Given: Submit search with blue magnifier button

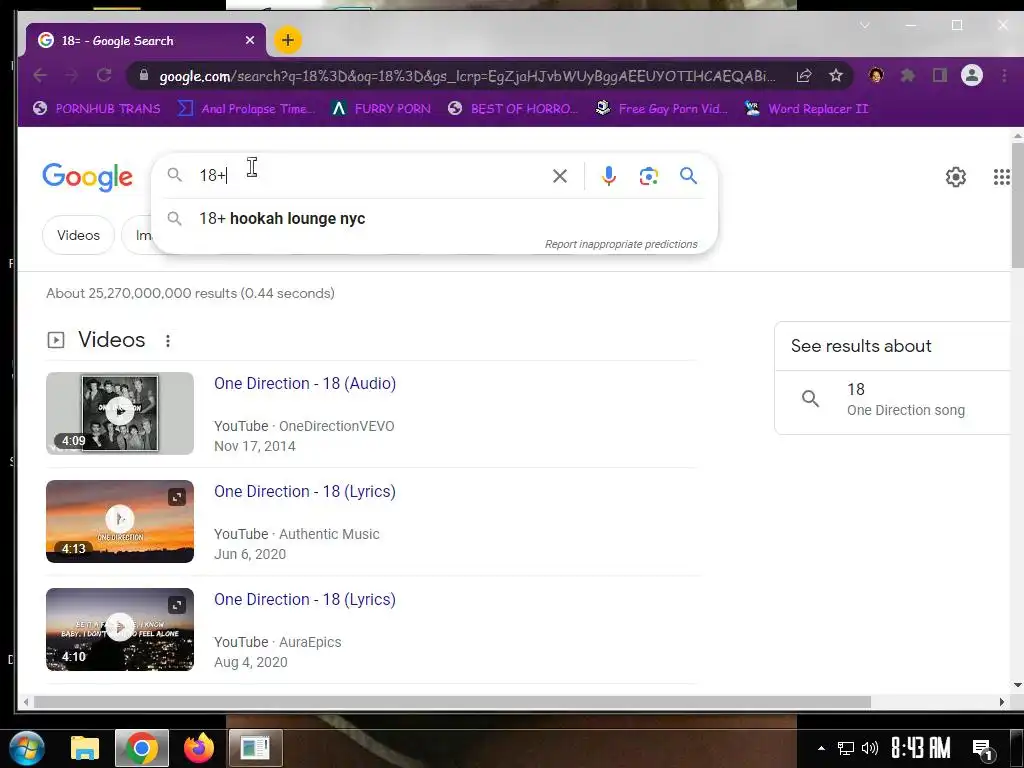Looking at the screenshot, I should coord(688,176).
